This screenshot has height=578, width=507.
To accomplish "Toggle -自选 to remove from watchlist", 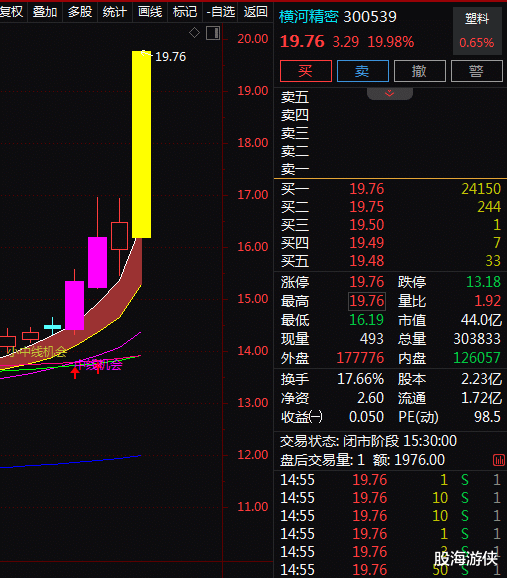I will pyautogui.click(x=220, y=12).
